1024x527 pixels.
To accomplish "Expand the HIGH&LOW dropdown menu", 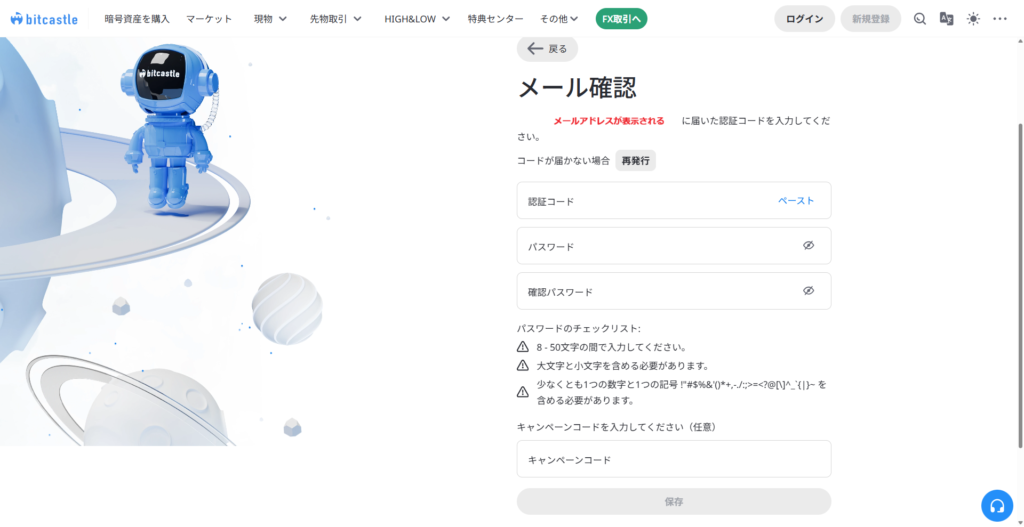I will pyautogui.click(x=417, y=19).
